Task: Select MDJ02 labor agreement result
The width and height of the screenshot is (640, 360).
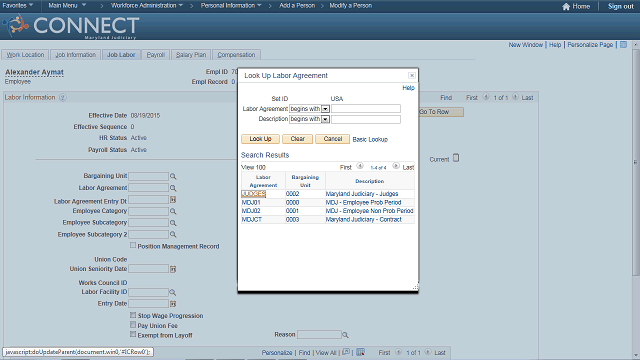Action: click(251, 211)
